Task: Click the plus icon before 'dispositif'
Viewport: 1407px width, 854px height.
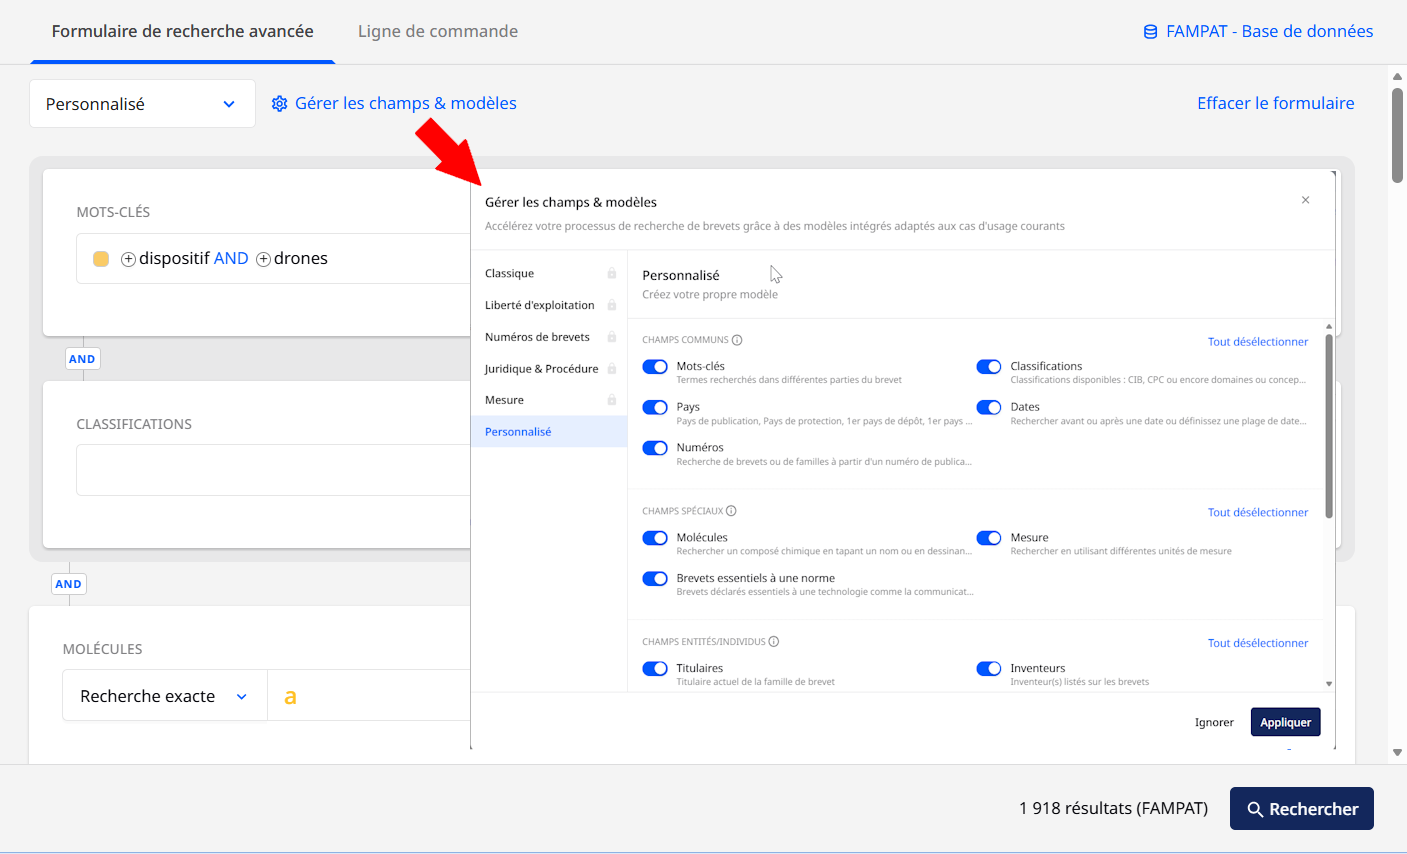Action: click(x=128, y=259)
